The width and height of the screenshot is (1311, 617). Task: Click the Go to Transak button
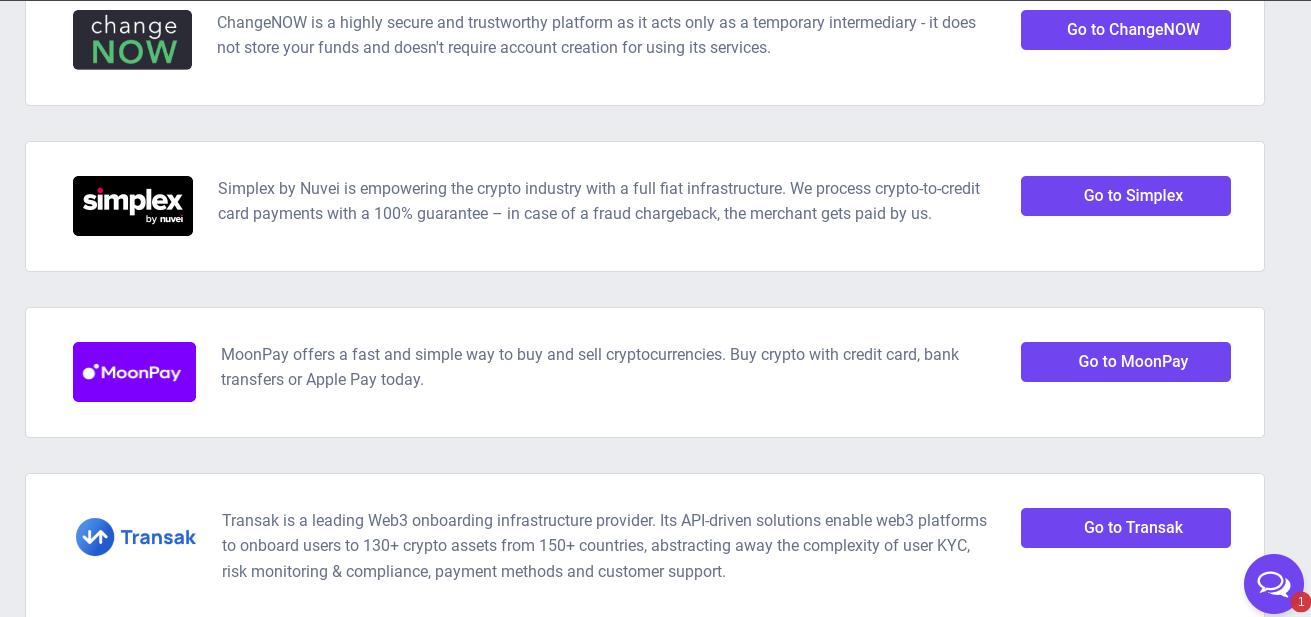click(1126, 528)
